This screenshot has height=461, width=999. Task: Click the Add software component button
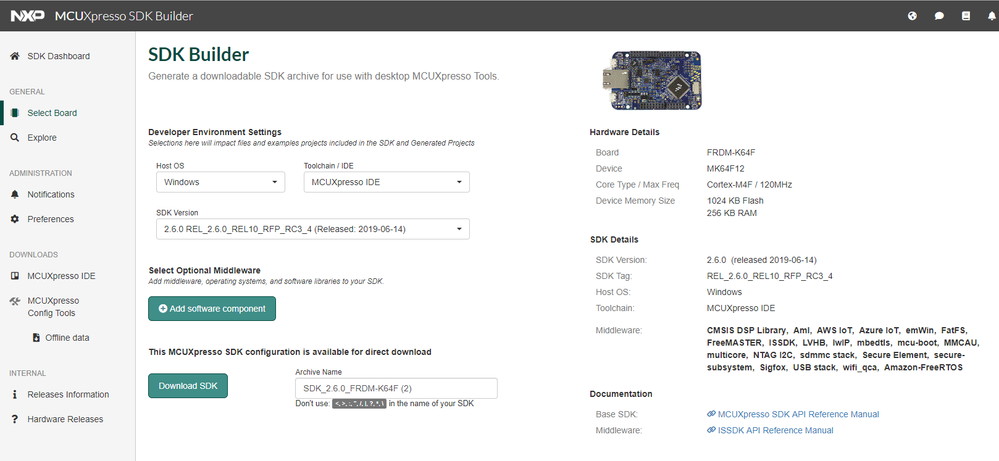212,308
